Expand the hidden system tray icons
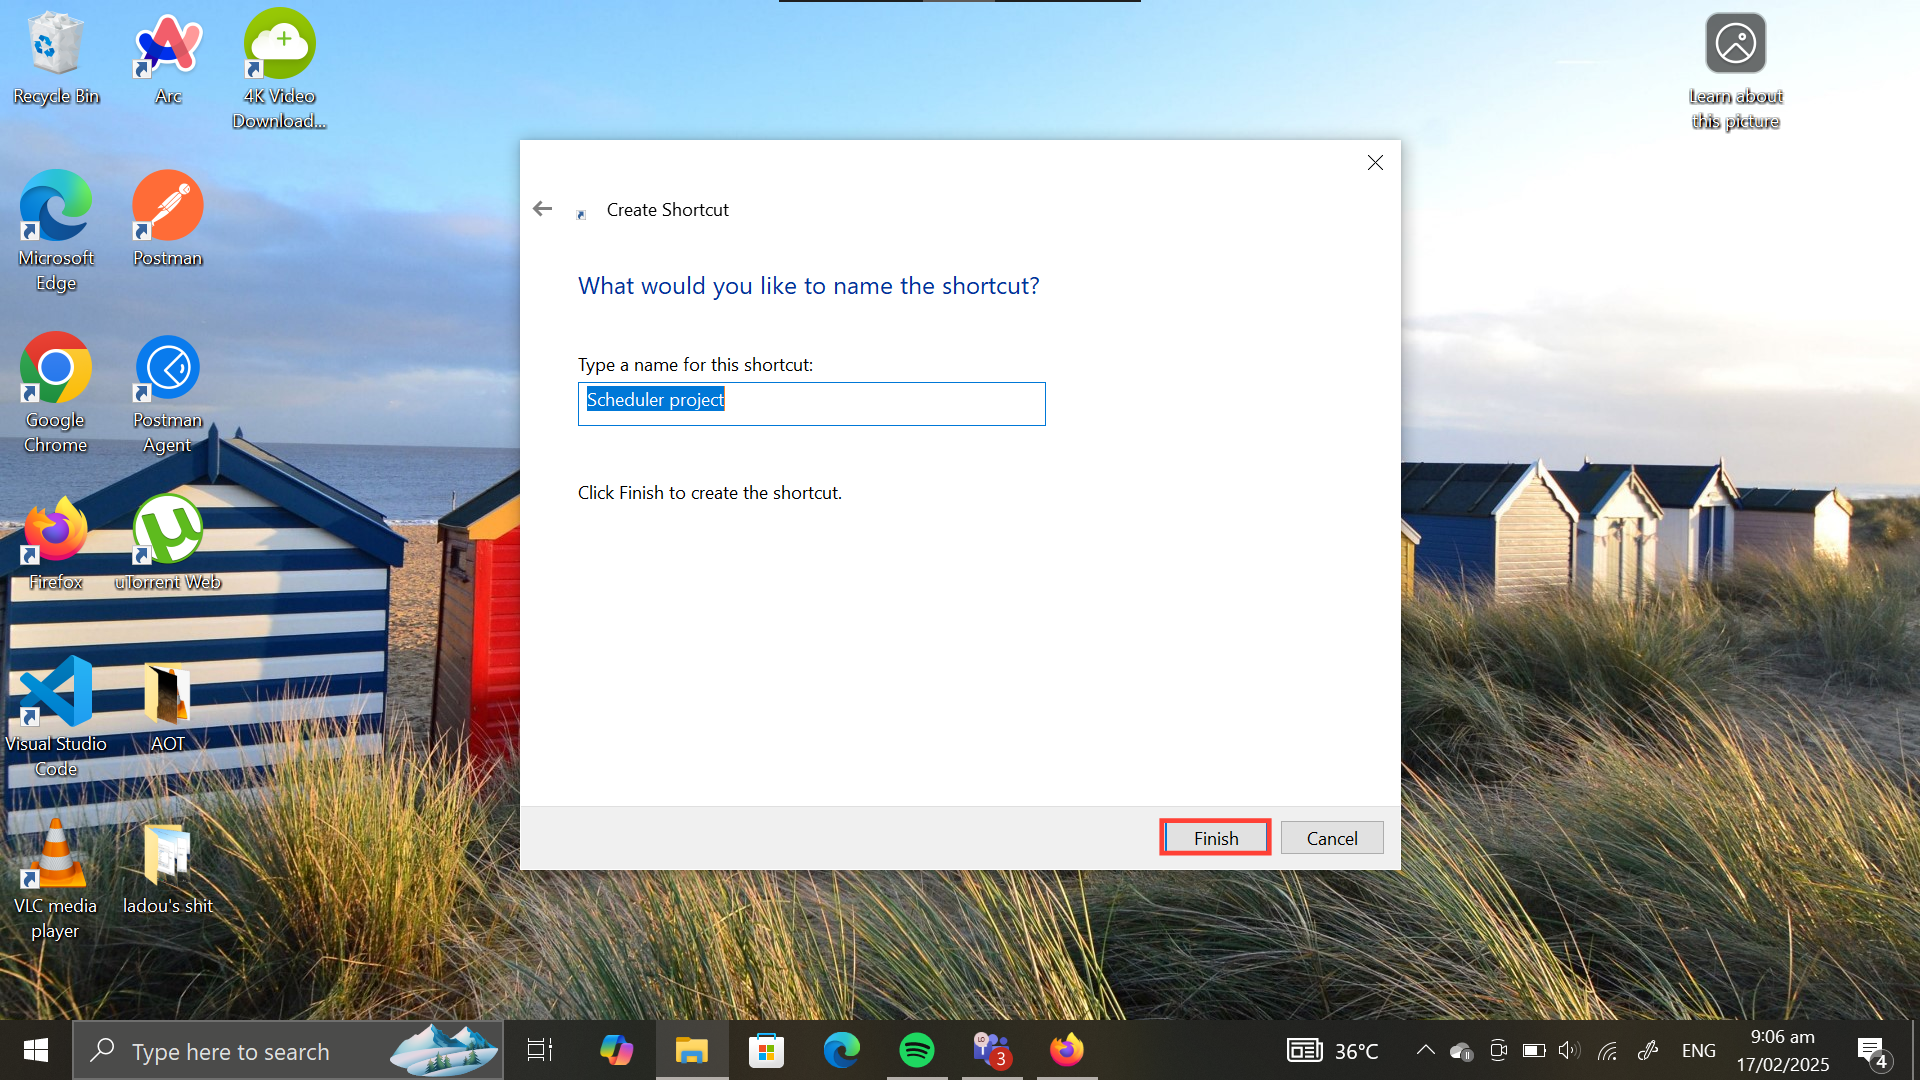 coord(1425,1050)
